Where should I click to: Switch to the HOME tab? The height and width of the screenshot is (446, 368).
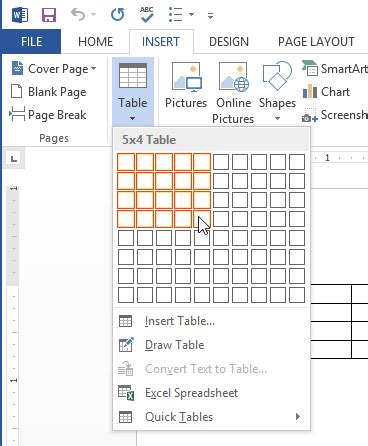pos(96,42)
